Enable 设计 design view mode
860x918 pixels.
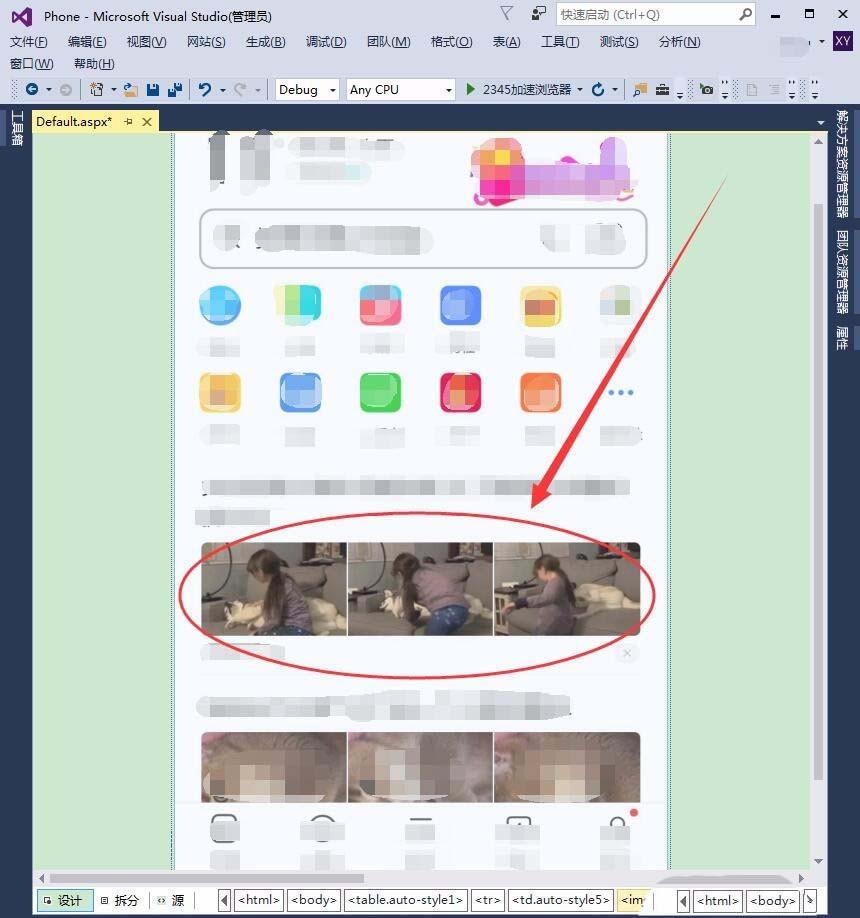[x=64, y=900]
